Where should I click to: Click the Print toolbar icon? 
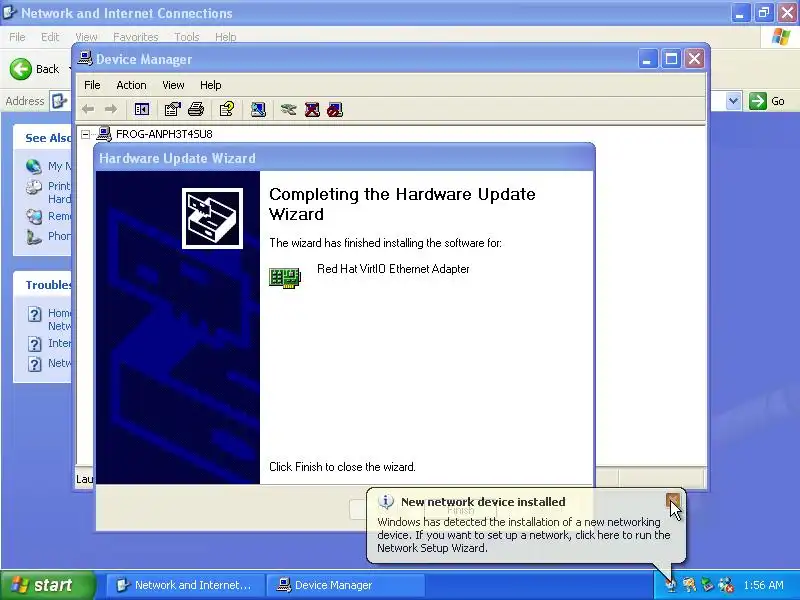(x=196, y=109)
